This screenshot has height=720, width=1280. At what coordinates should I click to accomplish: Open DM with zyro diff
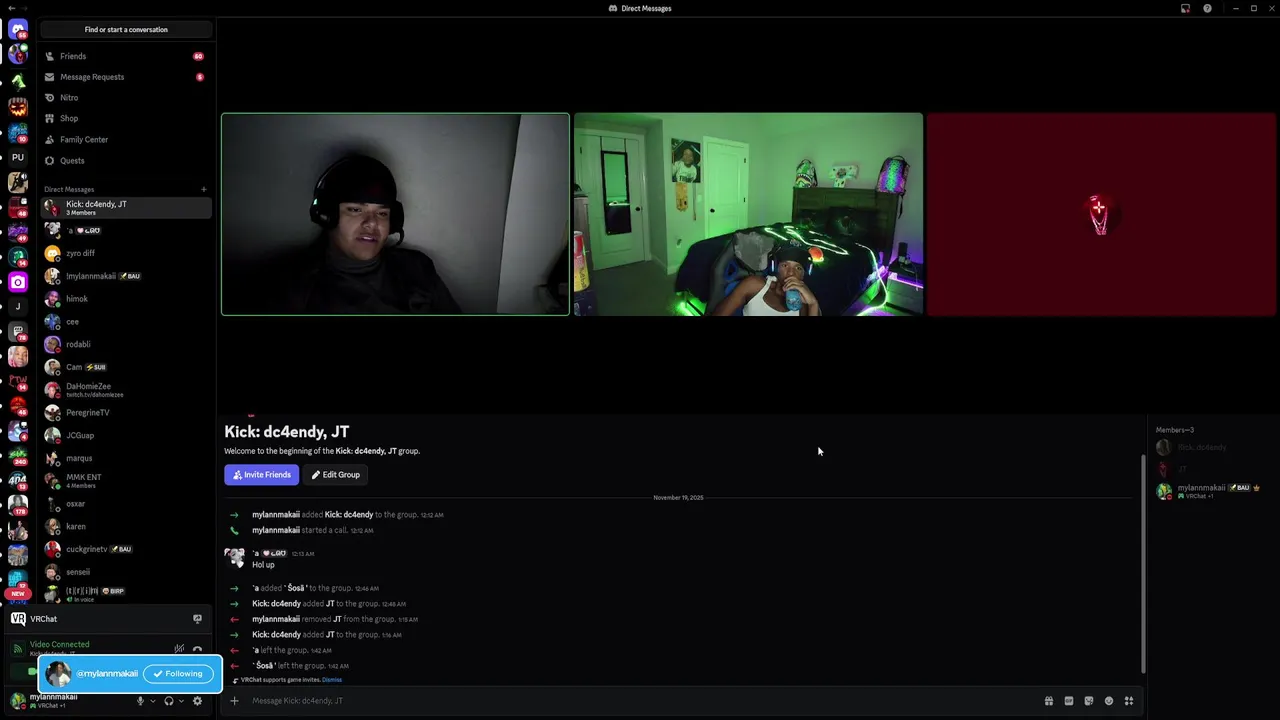pyautogui.click(x=126, y=253)
